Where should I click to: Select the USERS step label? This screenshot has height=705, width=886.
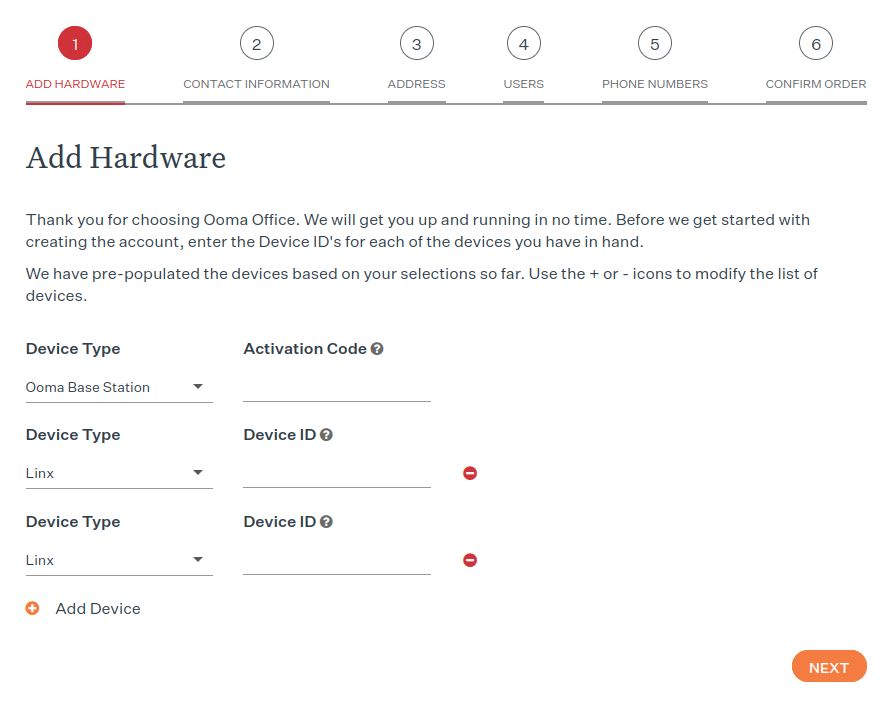coord(523,84)
